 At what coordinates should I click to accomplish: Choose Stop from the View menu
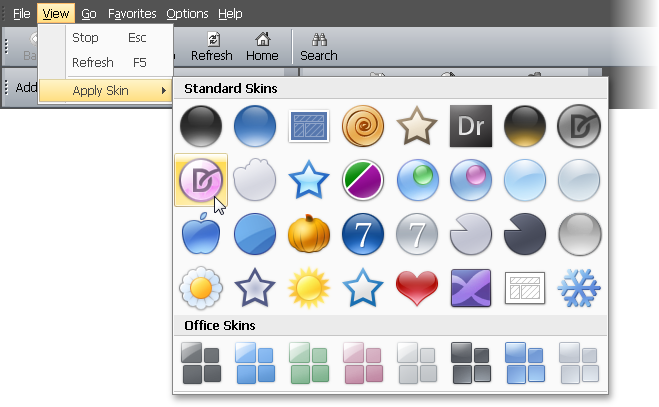pos(106,38)
